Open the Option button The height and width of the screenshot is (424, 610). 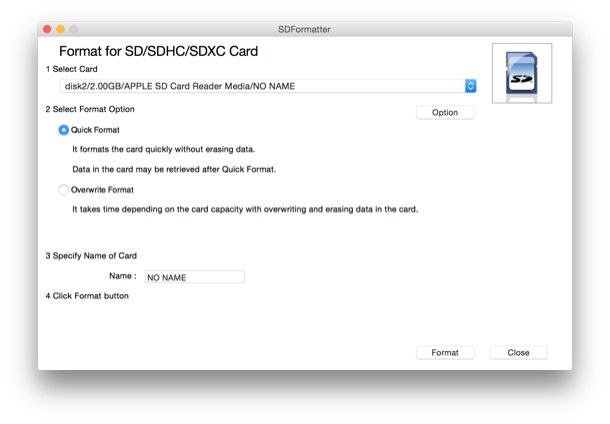click(445, 112)
